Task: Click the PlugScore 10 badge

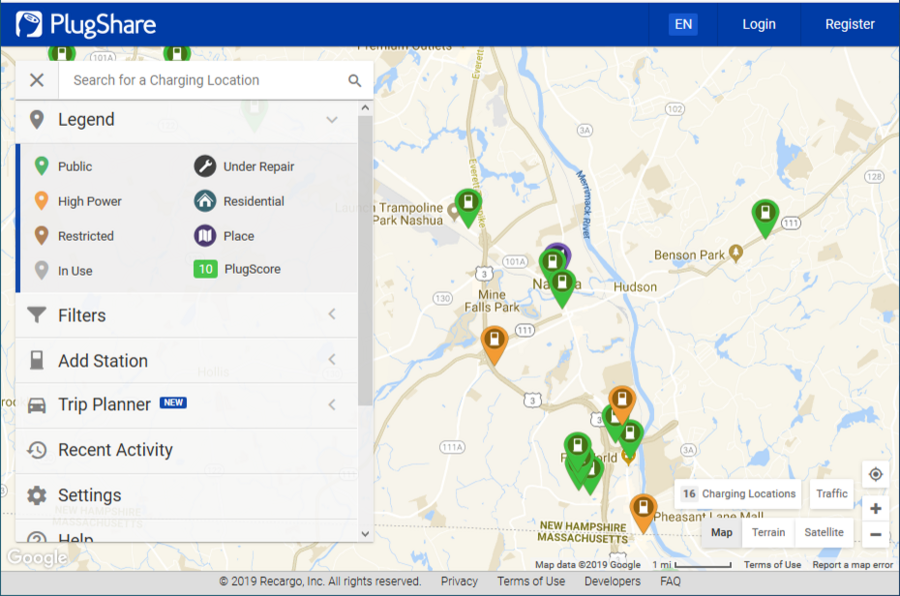Action: point(205,269)
